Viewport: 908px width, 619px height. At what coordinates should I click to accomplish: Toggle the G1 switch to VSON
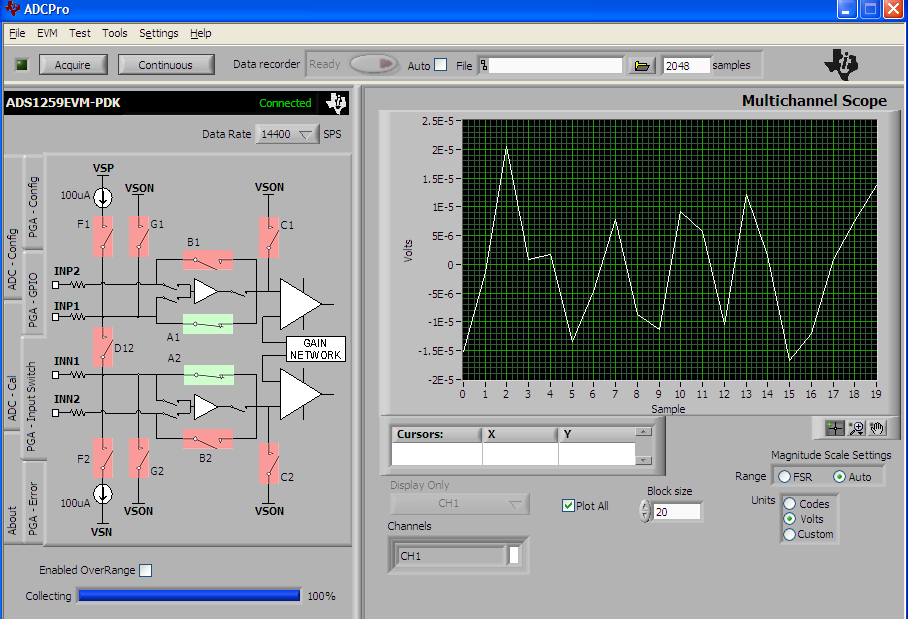pos(139,236)
